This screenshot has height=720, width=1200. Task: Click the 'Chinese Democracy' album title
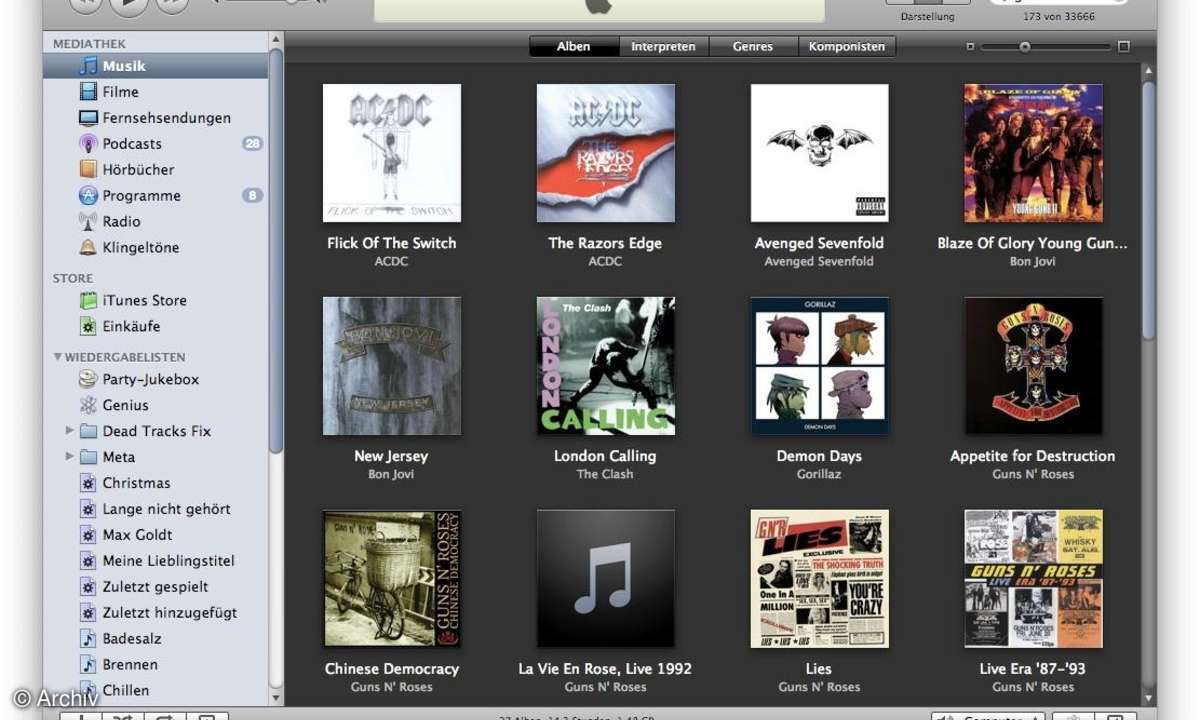(392, 669)
